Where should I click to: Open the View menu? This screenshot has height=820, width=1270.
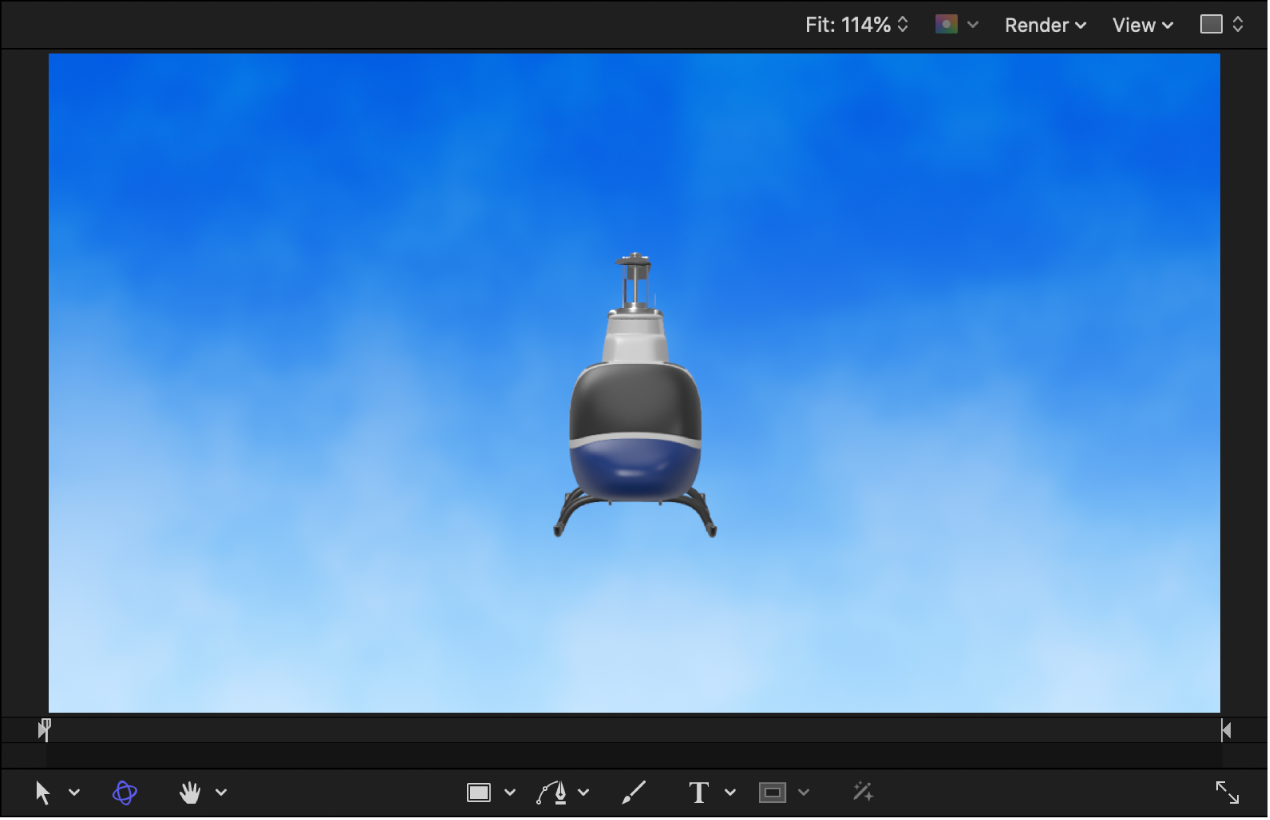pos(1141,24)
